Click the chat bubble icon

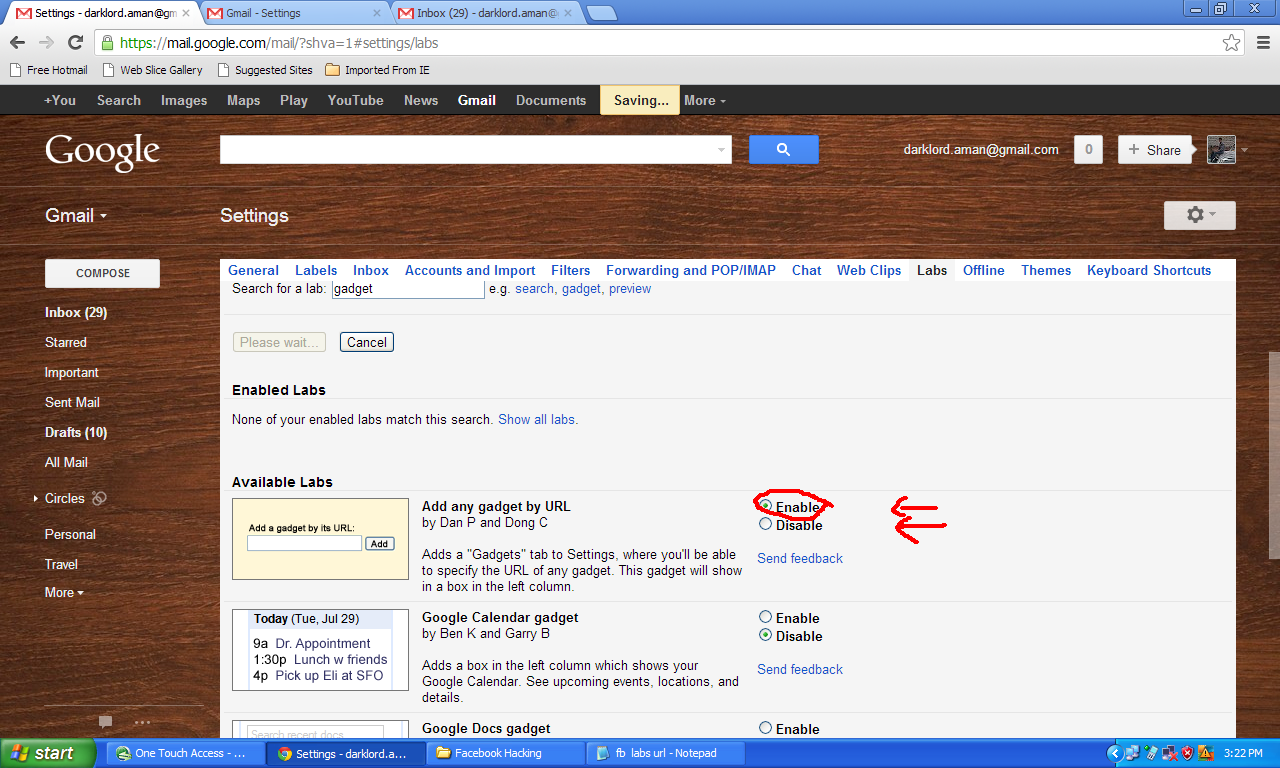(x=105, y=722)
